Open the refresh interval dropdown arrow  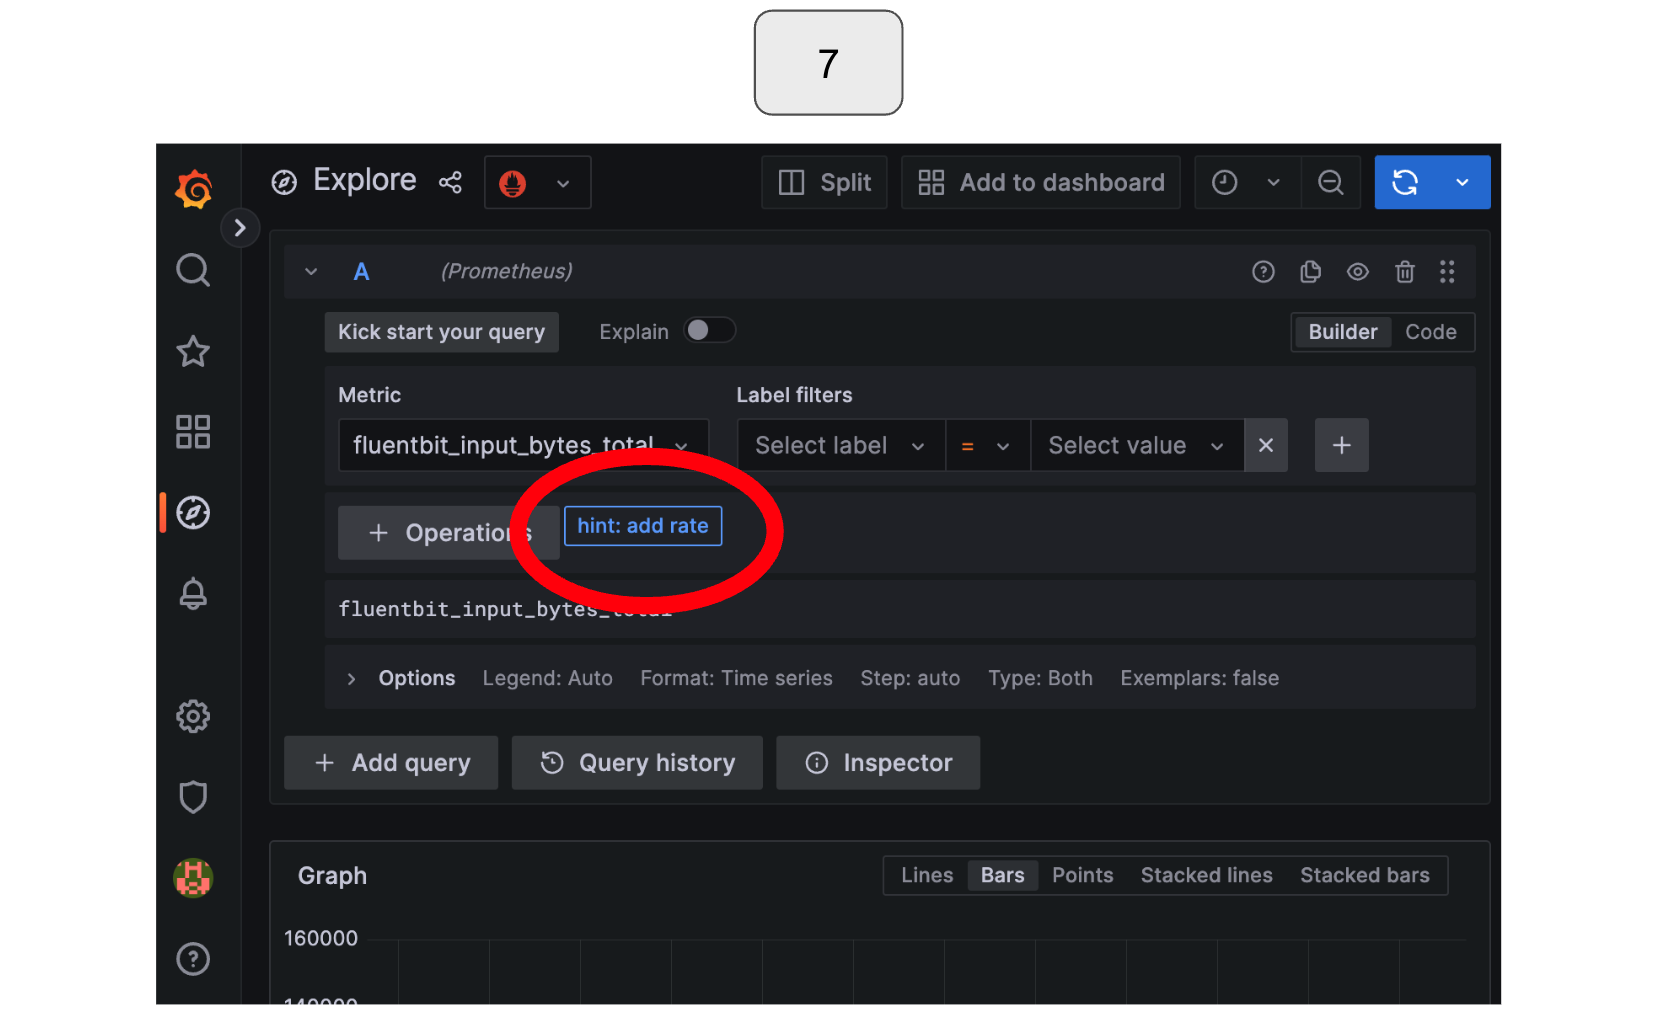(1462, 182)
